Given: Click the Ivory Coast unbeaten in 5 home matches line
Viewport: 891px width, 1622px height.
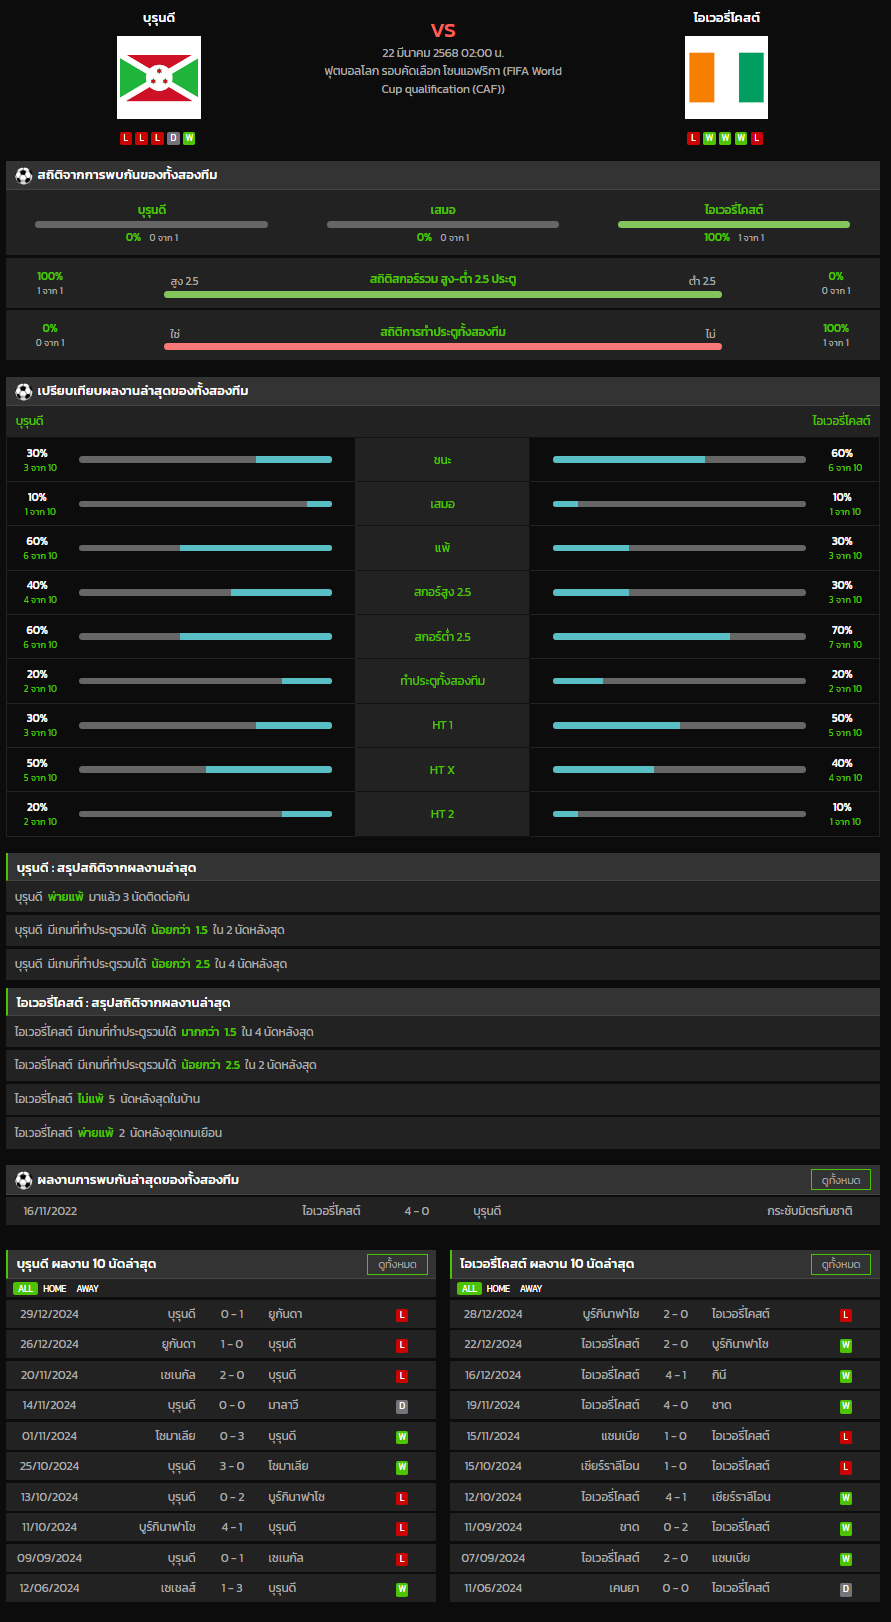Looking at the screenshot, I should point(443,1099).
